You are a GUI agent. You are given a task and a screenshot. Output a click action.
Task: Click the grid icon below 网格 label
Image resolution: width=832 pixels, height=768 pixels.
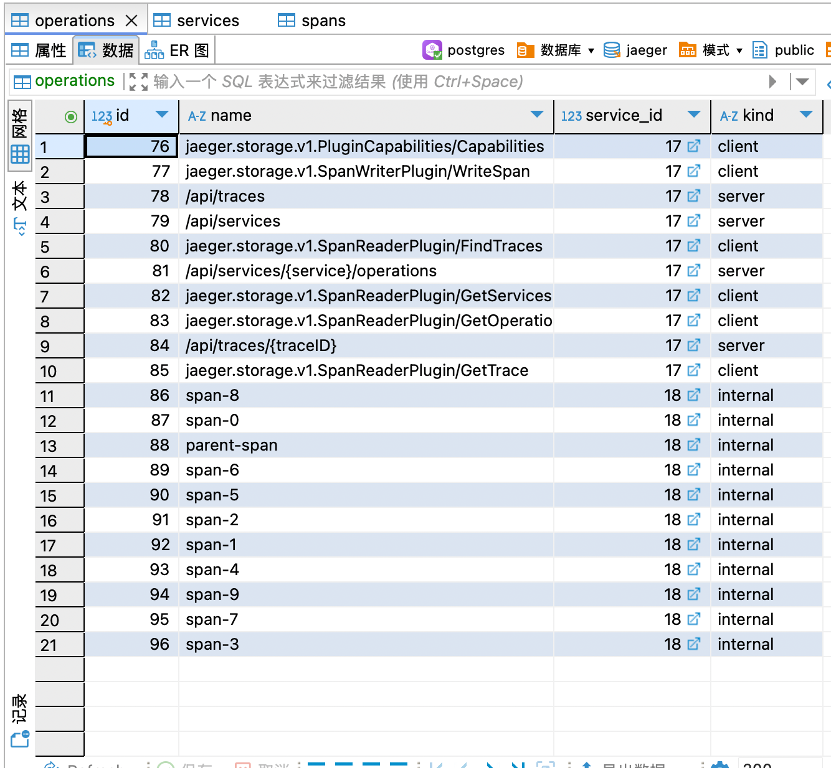tap(20, 154)
